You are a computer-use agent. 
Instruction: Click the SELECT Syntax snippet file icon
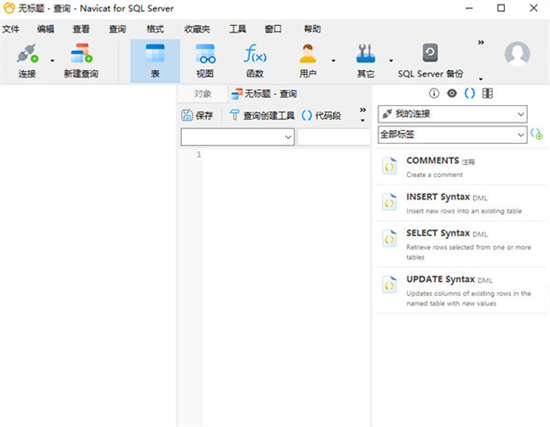point(389,239)
